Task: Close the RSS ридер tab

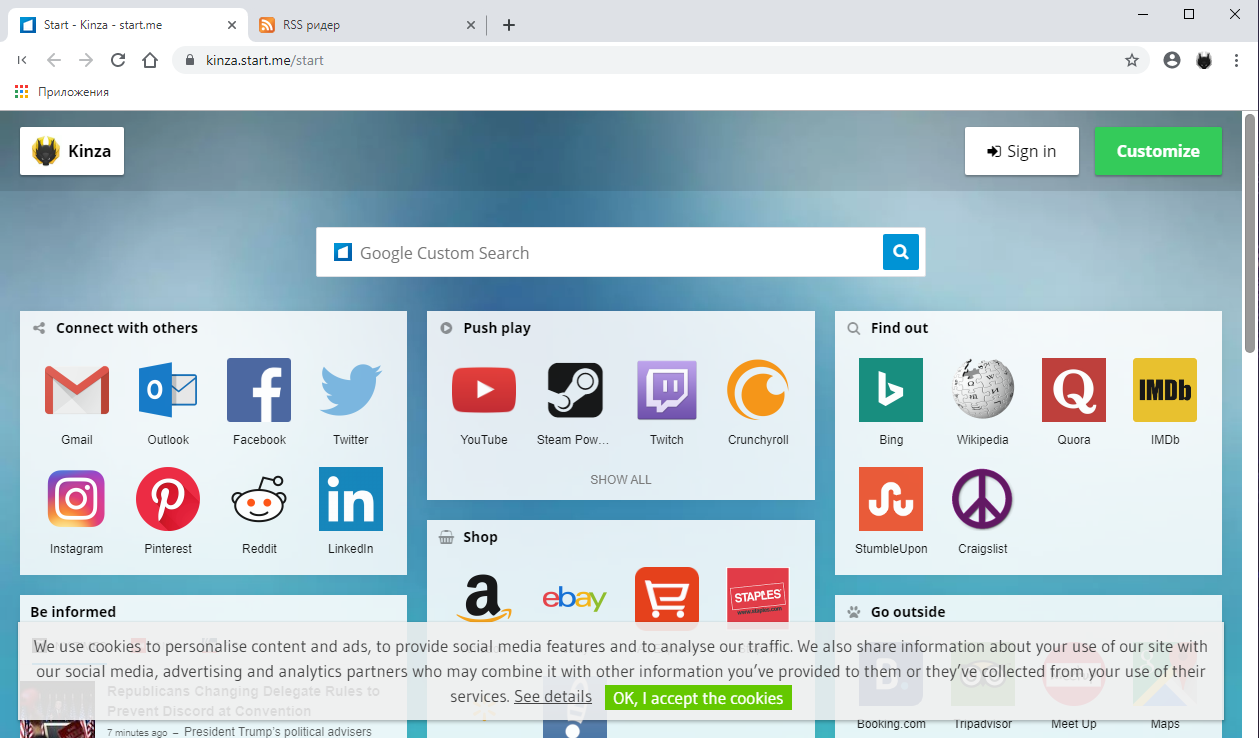Action: coord(470,25)
